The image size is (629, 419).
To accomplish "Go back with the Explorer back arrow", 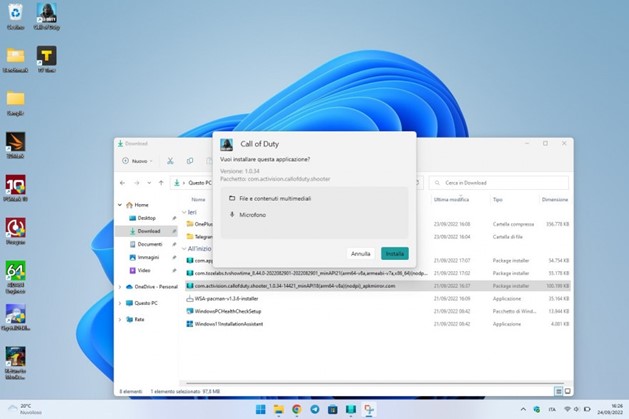I will pyautogui.click(x=122, y=183).
